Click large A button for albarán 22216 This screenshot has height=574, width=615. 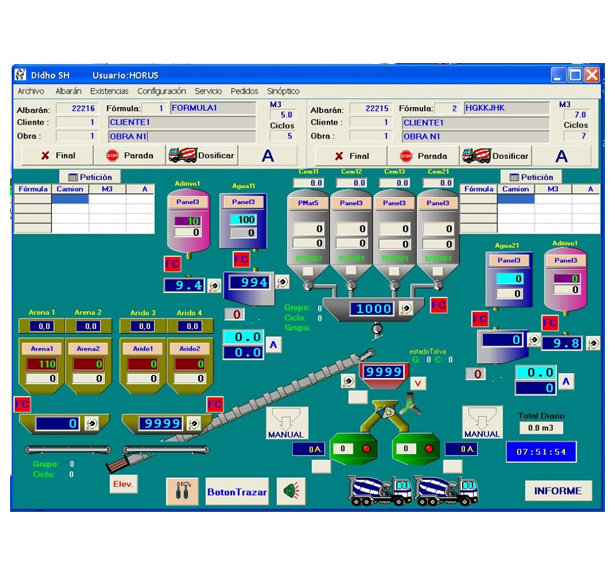pos(268,156)
